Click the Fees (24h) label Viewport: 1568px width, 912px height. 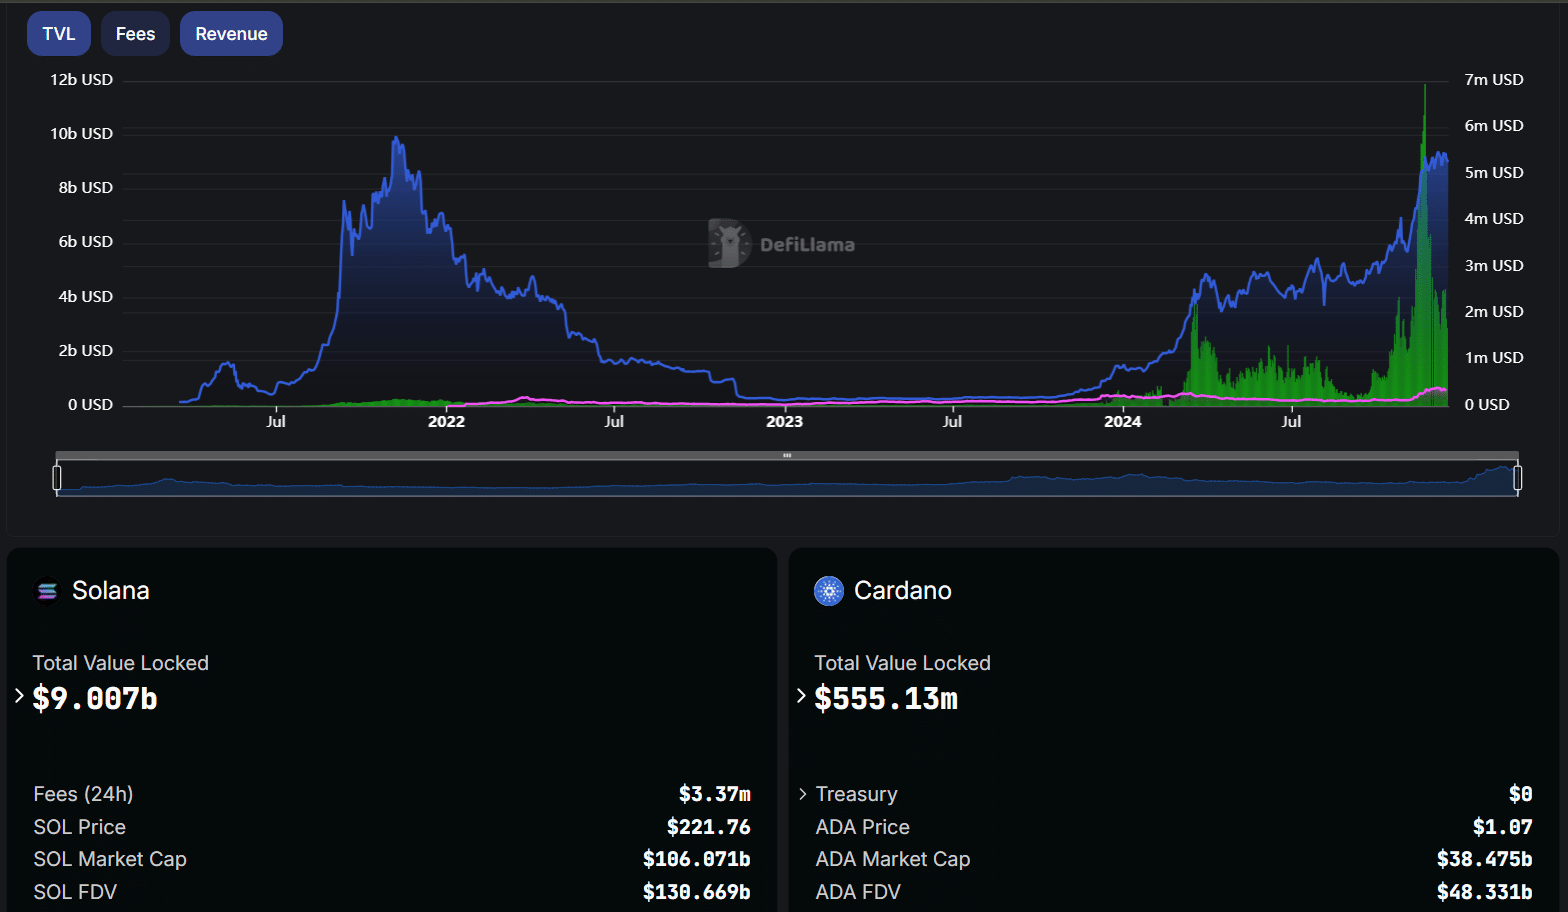point(83,794)
